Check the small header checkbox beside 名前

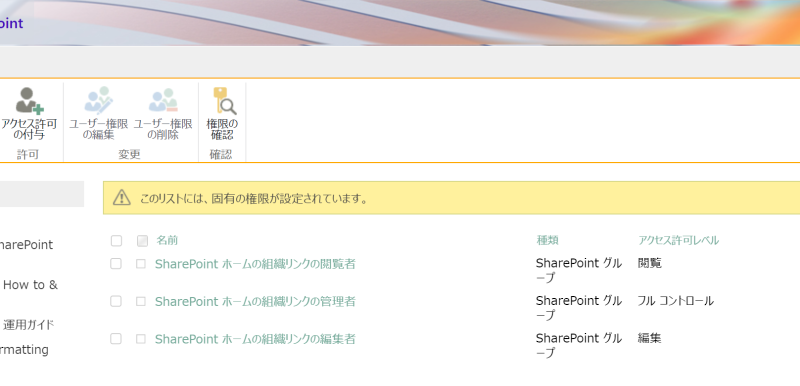coord(142,241)
